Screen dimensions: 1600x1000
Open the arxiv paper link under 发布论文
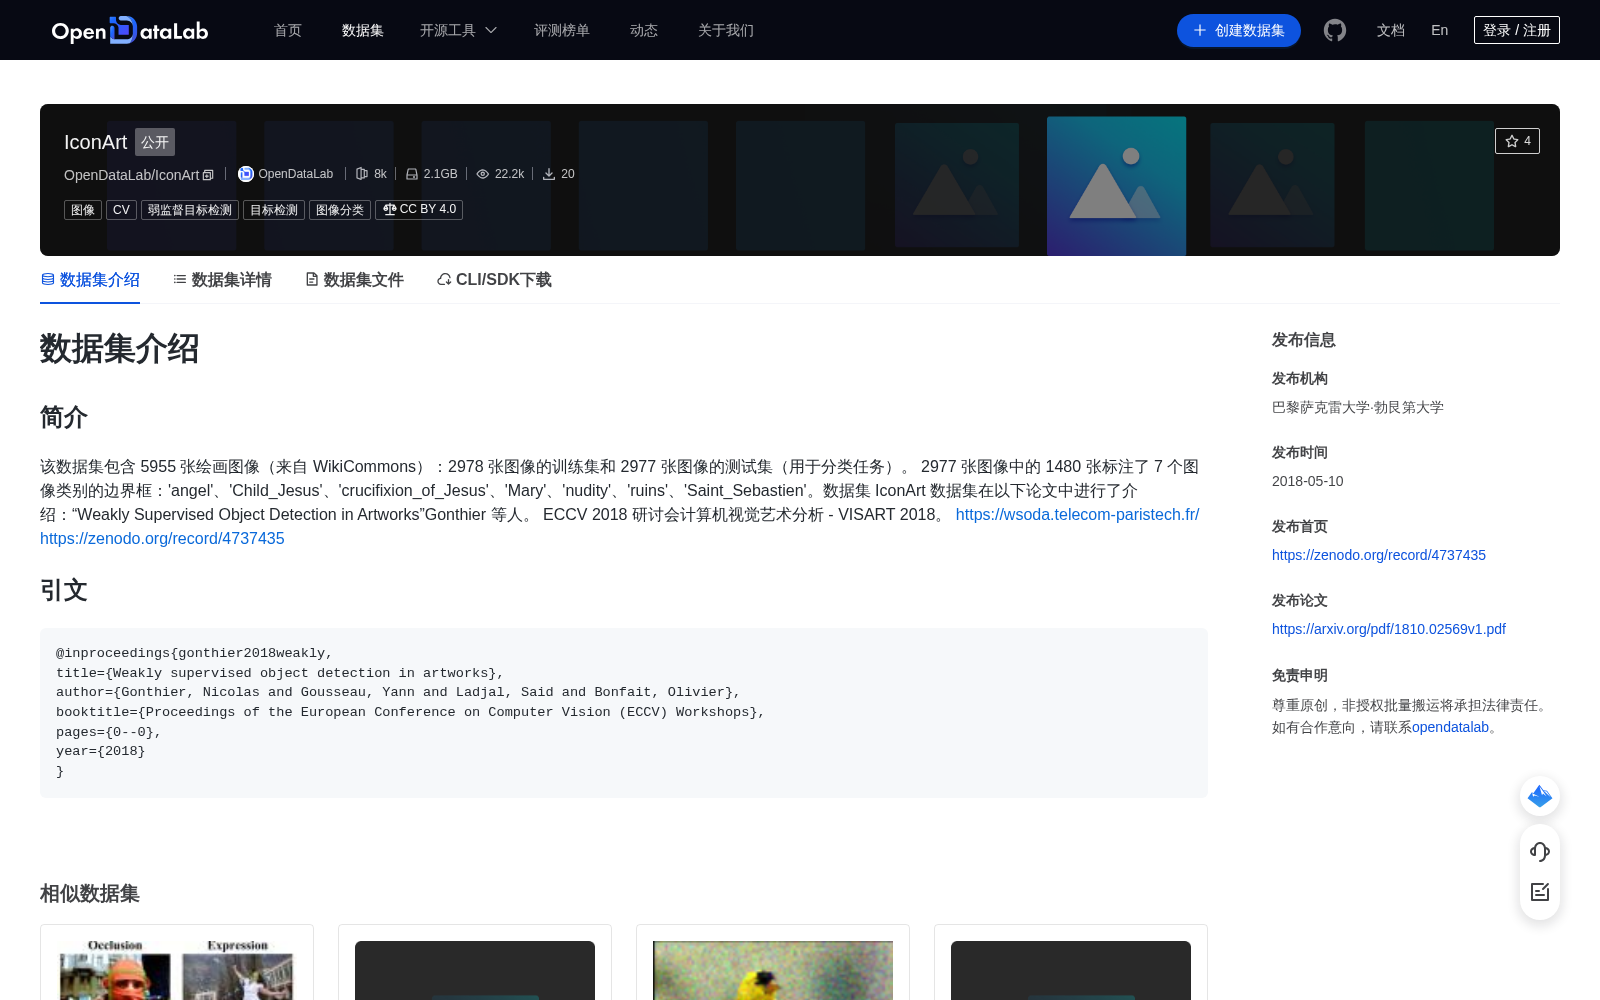[1389, 629]
